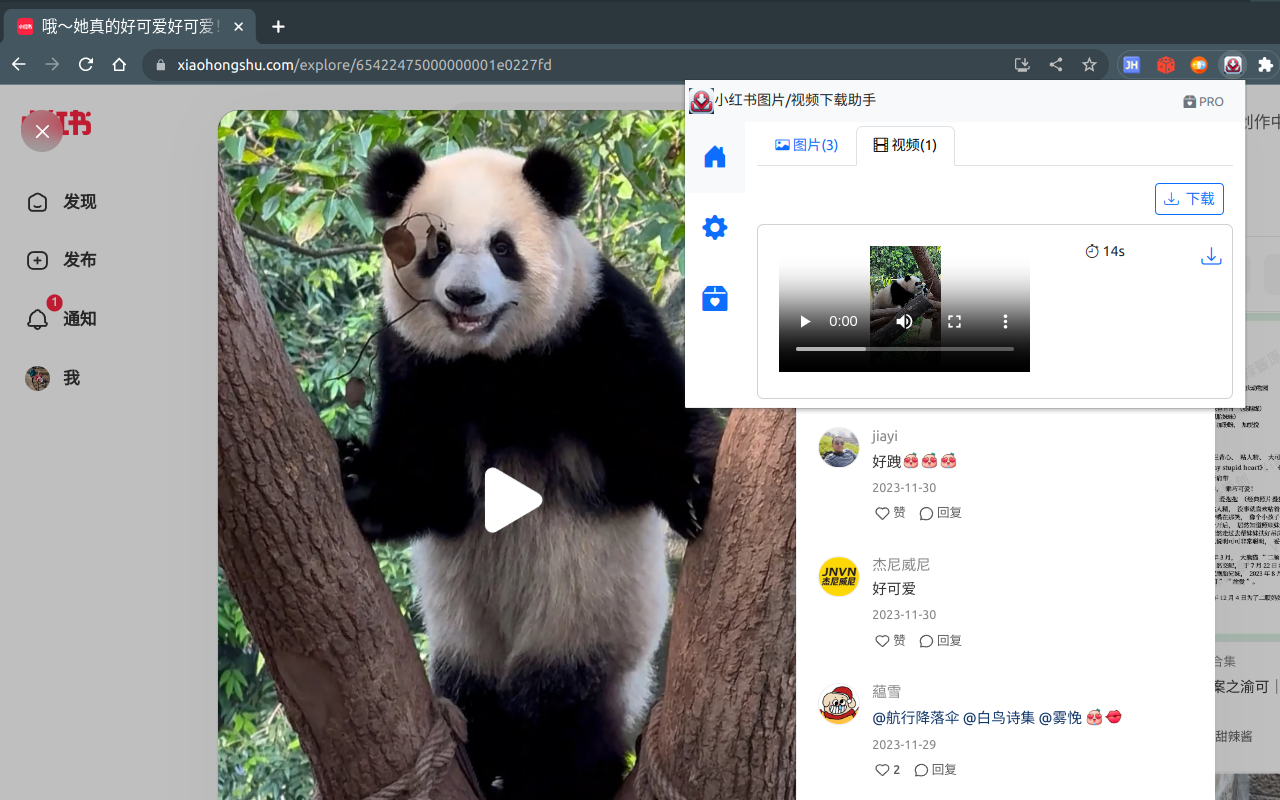1280x800 pixels.
Task: Click the download icon next to the 14s video
Action: click(1211, 255)
